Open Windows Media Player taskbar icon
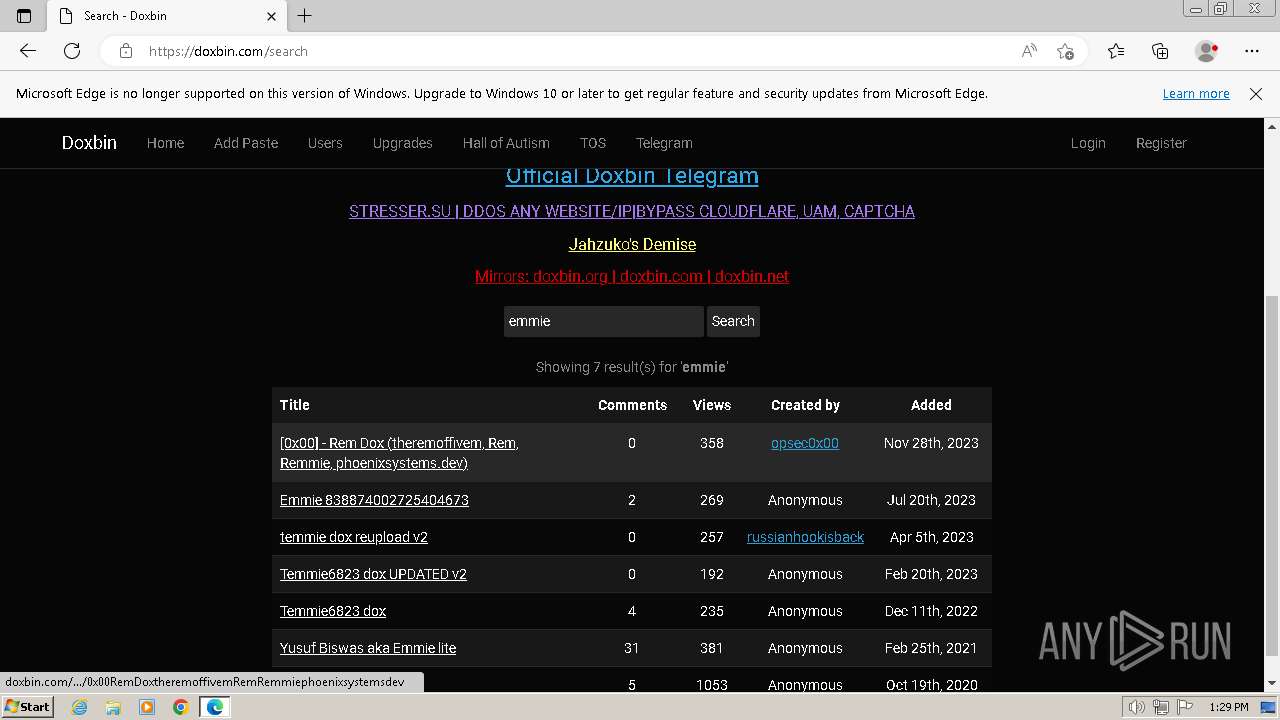 pyautogui.click(x=147, y=707)
